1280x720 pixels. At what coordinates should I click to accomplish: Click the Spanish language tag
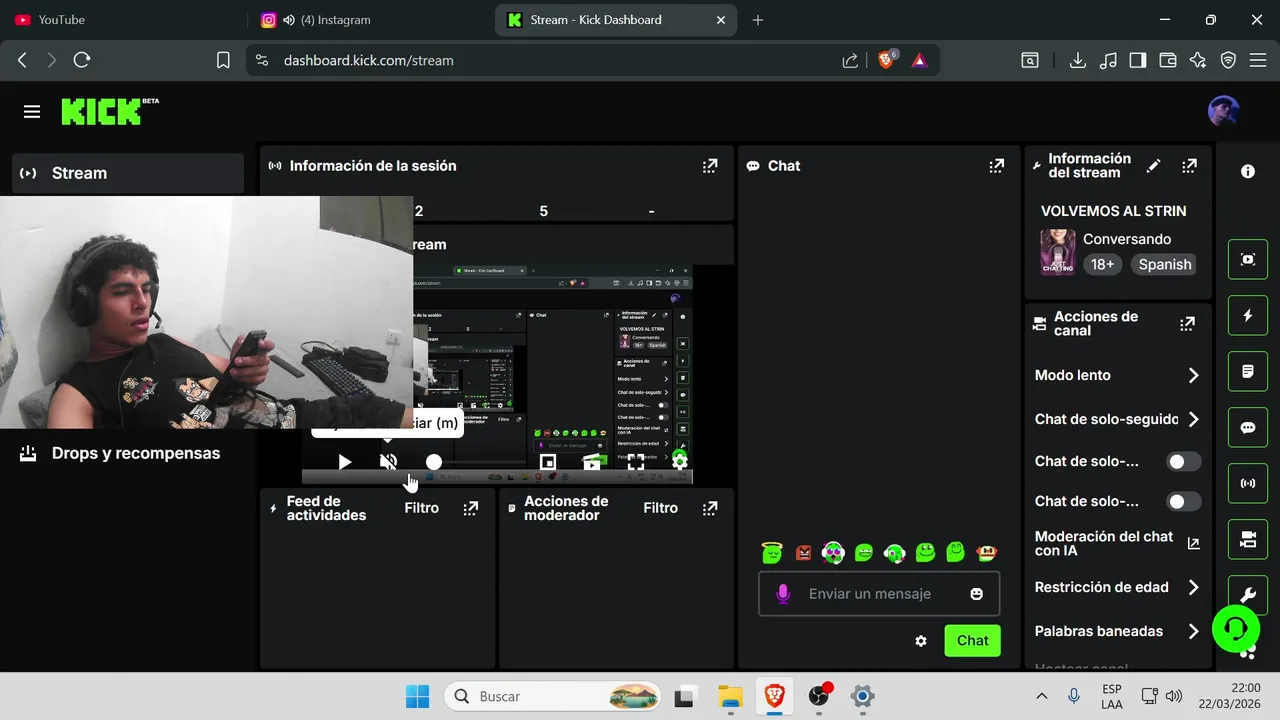click(1165, 265)
